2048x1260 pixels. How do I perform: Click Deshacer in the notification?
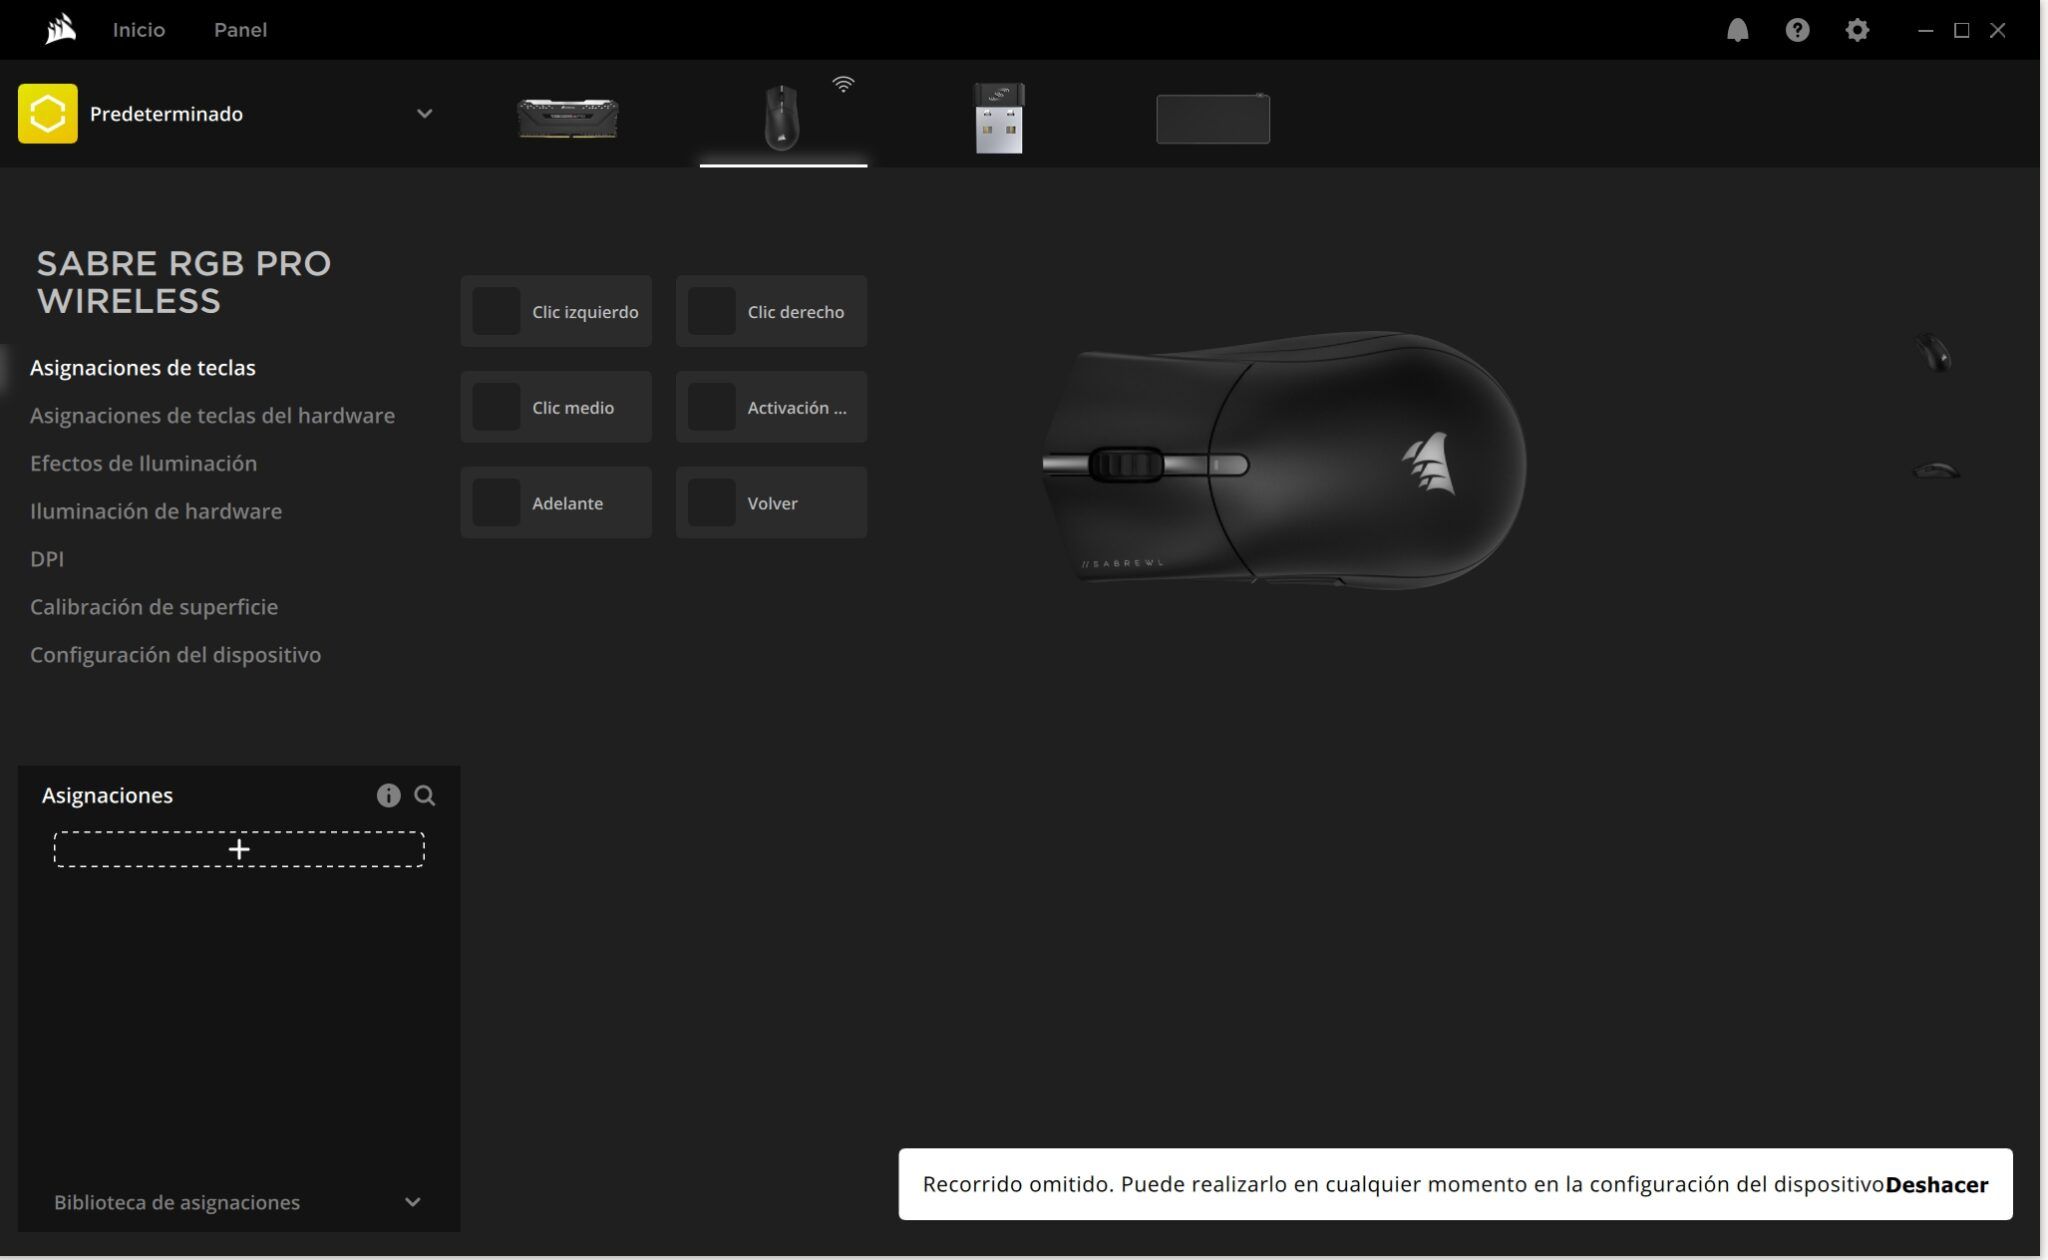pos(1937,1185)
